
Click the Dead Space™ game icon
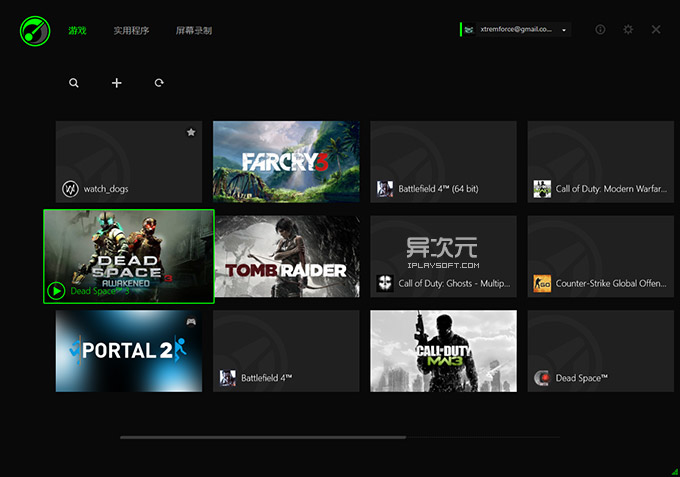[542, 378]
